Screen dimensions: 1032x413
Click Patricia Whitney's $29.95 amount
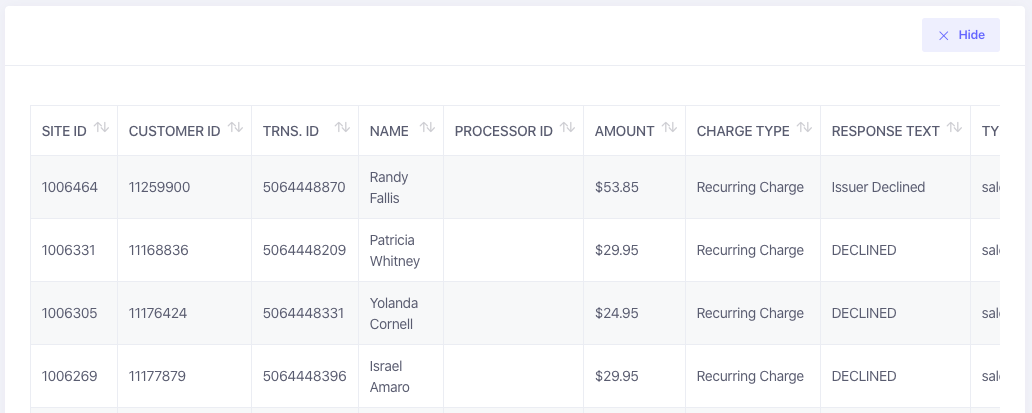(x=617, y=251)
